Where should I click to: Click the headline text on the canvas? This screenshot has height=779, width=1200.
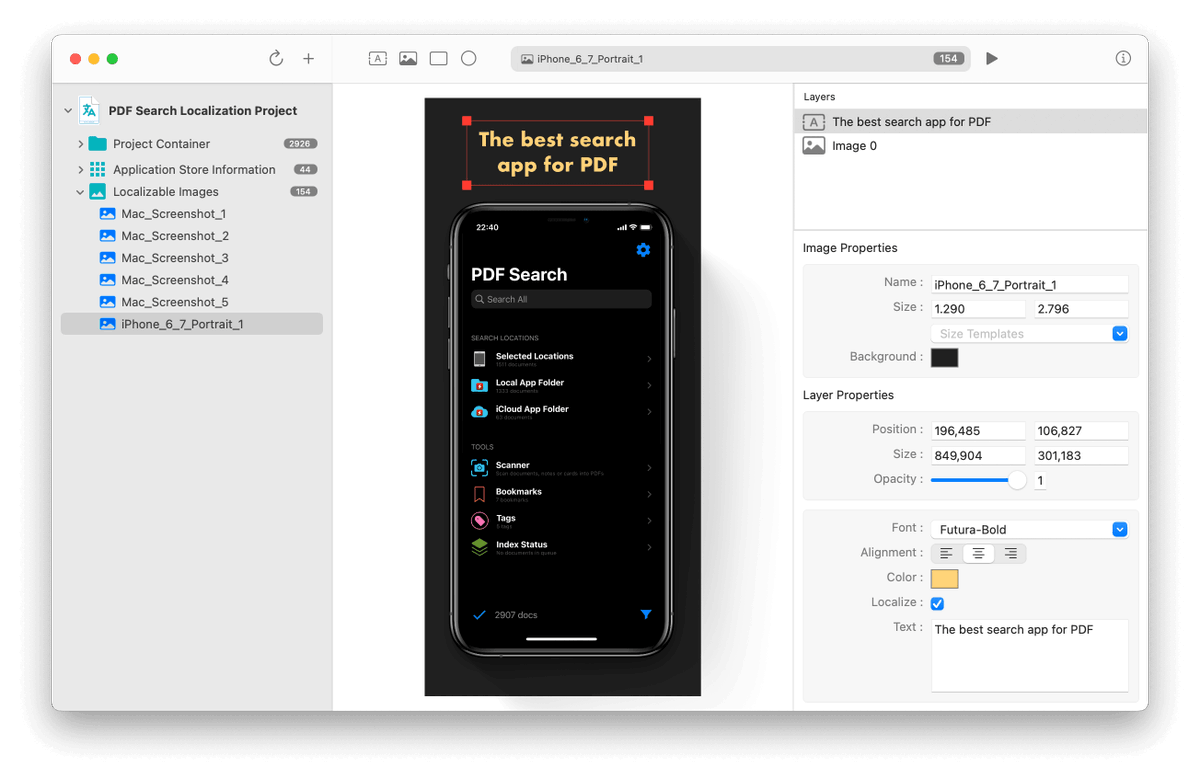click(557, 152)
